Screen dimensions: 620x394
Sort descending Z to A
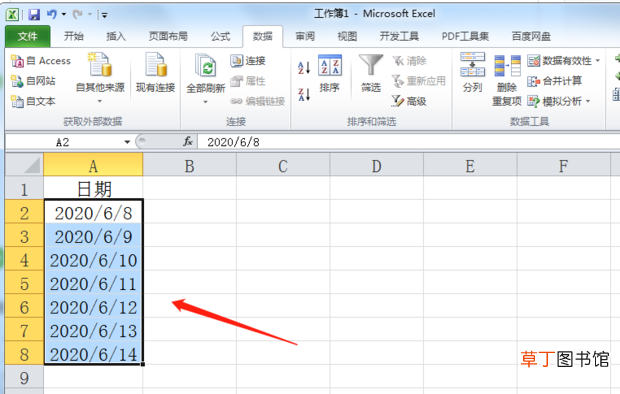304,95
